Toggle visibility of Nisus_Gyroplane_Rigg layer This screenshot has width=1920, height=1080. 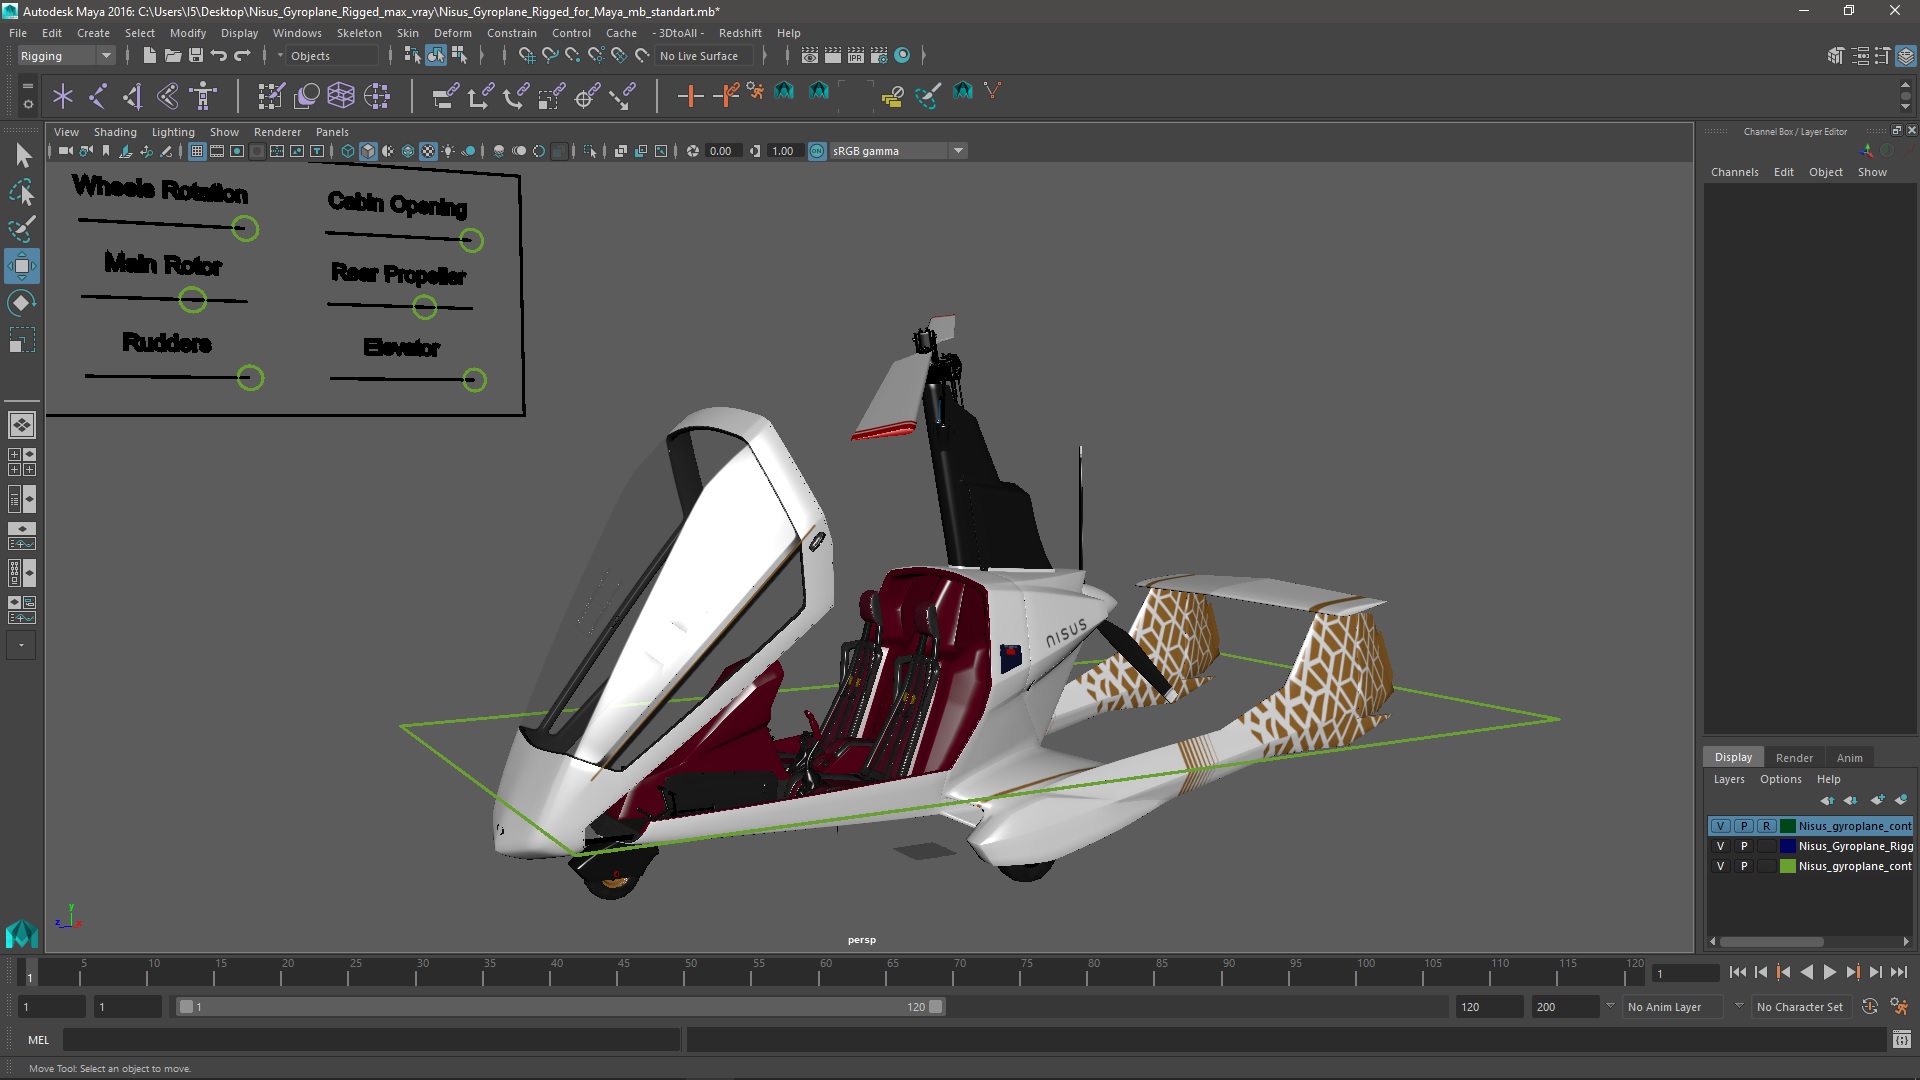1720,845
